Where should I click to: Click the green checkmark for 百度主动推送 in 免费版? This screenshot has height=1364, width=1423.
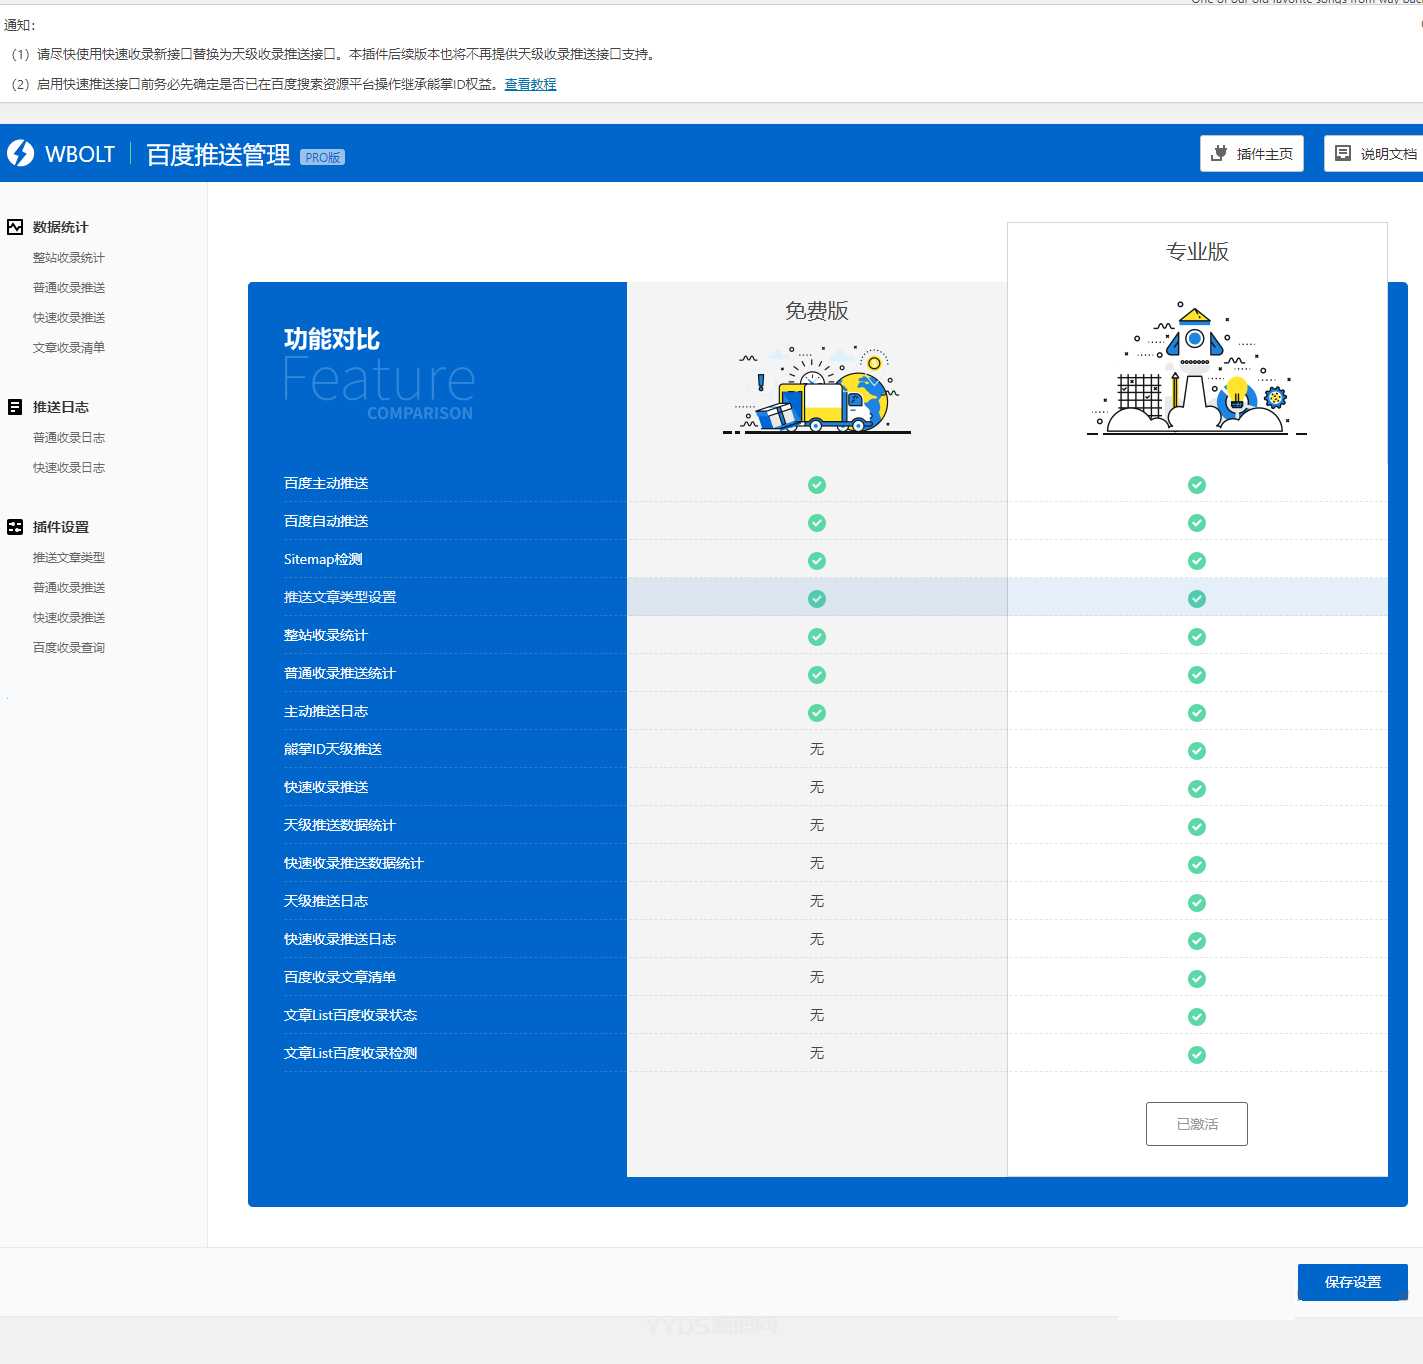[817, 485]
